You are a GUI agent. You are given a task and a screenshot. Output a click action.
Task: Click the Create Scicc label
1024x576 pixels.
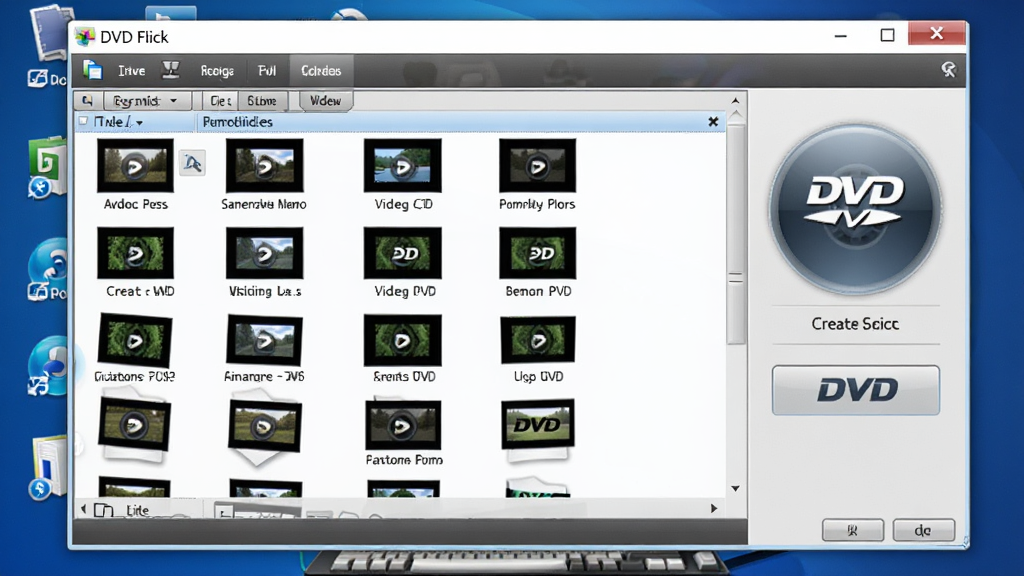855,324
